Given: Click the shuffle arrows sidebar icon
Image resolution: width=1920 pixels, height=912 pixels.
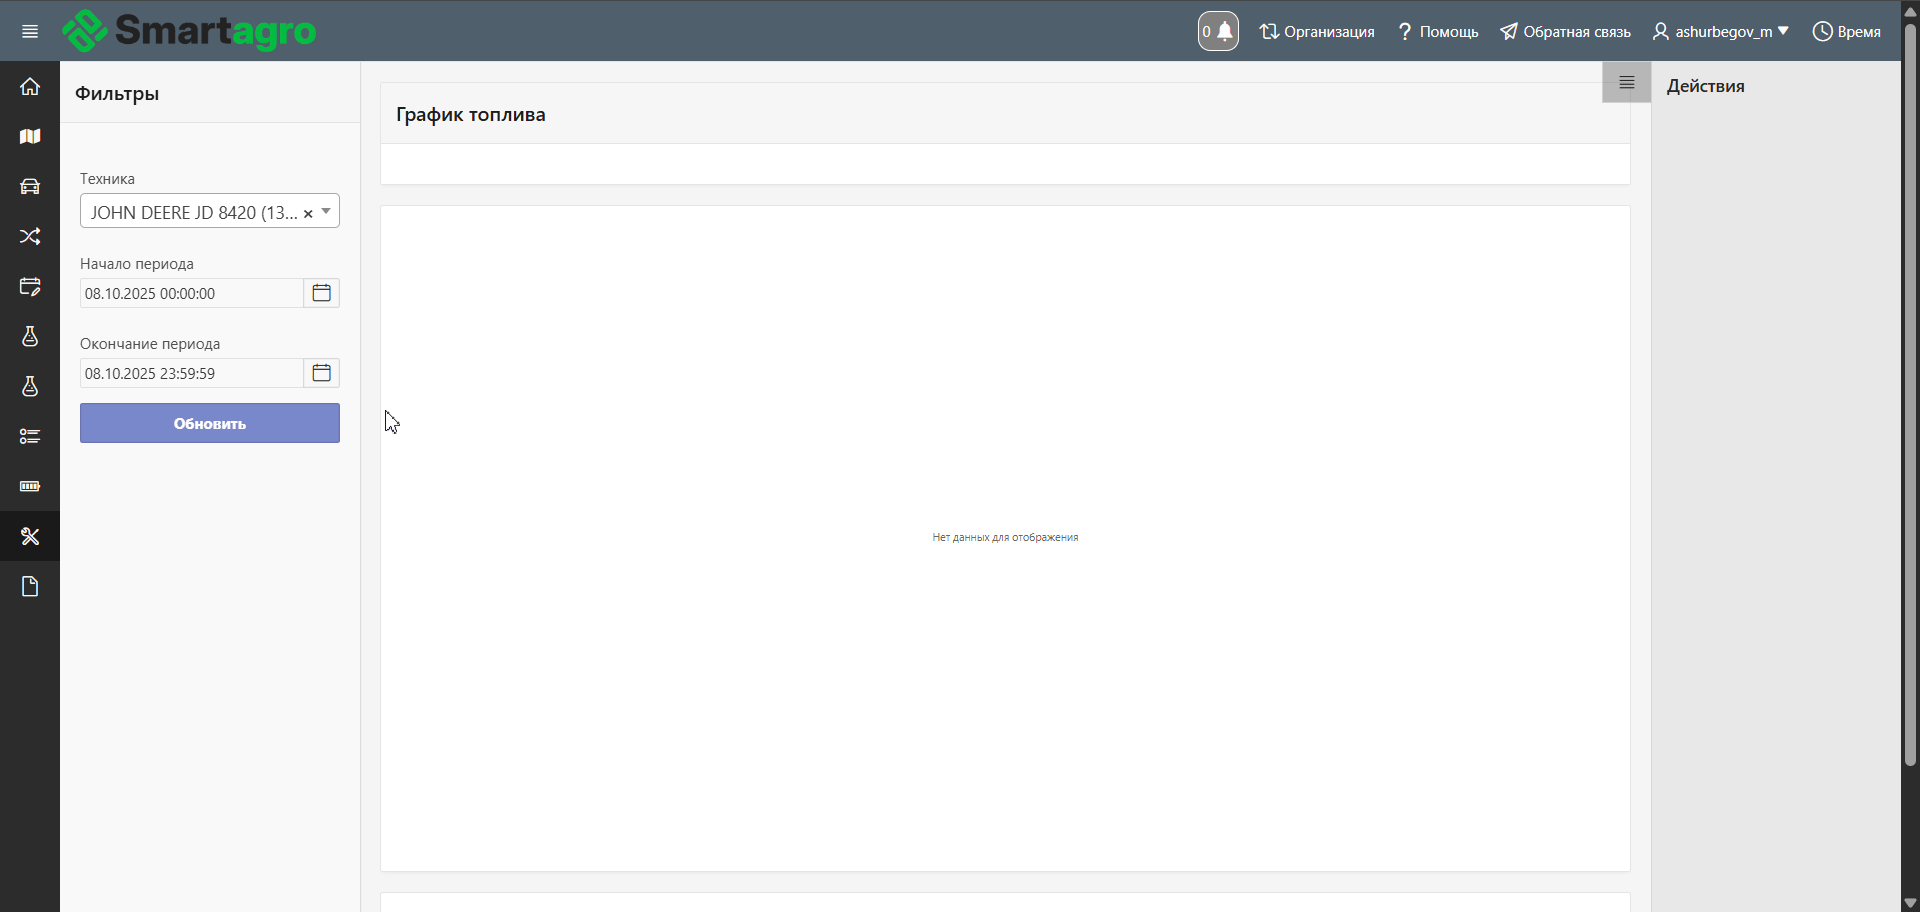Looking at the screenshot, I should pos(30,237).
